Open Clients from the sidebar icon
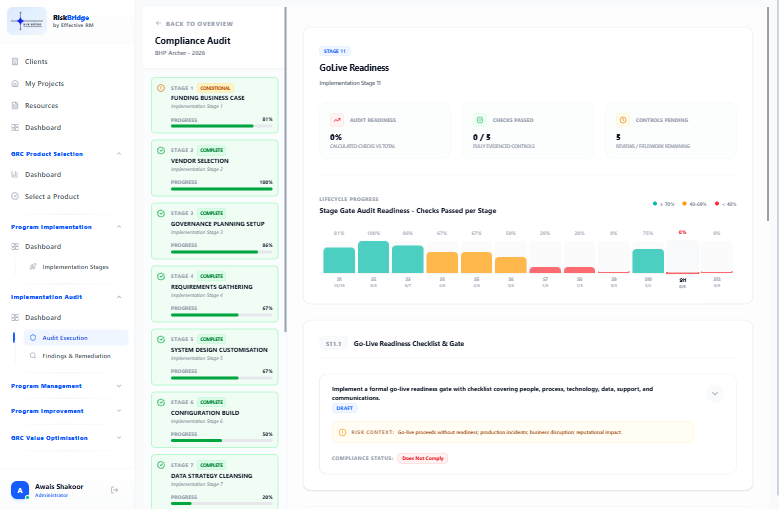 [x=15, y=62]
